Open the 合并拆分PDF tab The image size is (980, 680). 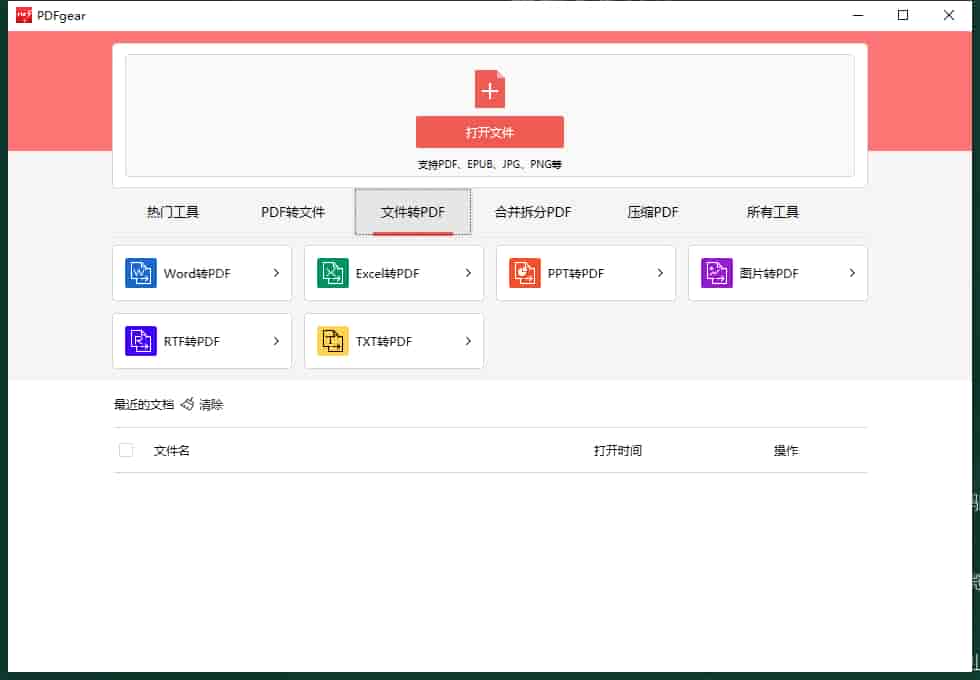(533, 212)
